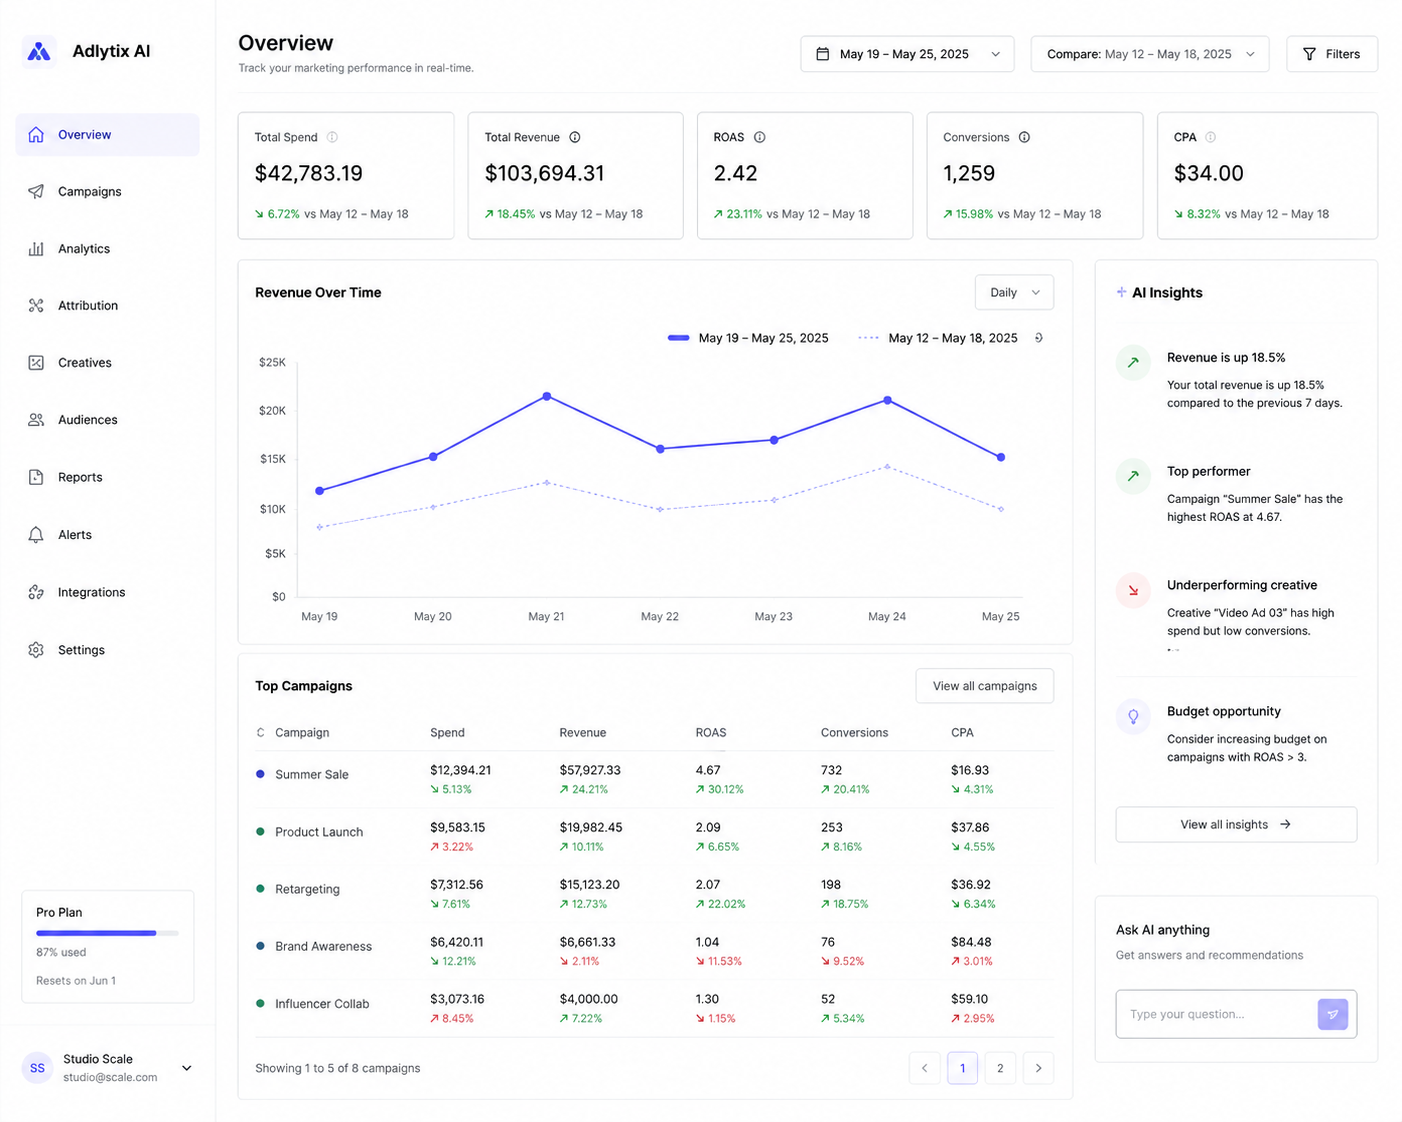The height and width of the screenshot is (1122, 1402).
Task: Toggle the May 19 – May 25 legend series
Action: (748, 338)
